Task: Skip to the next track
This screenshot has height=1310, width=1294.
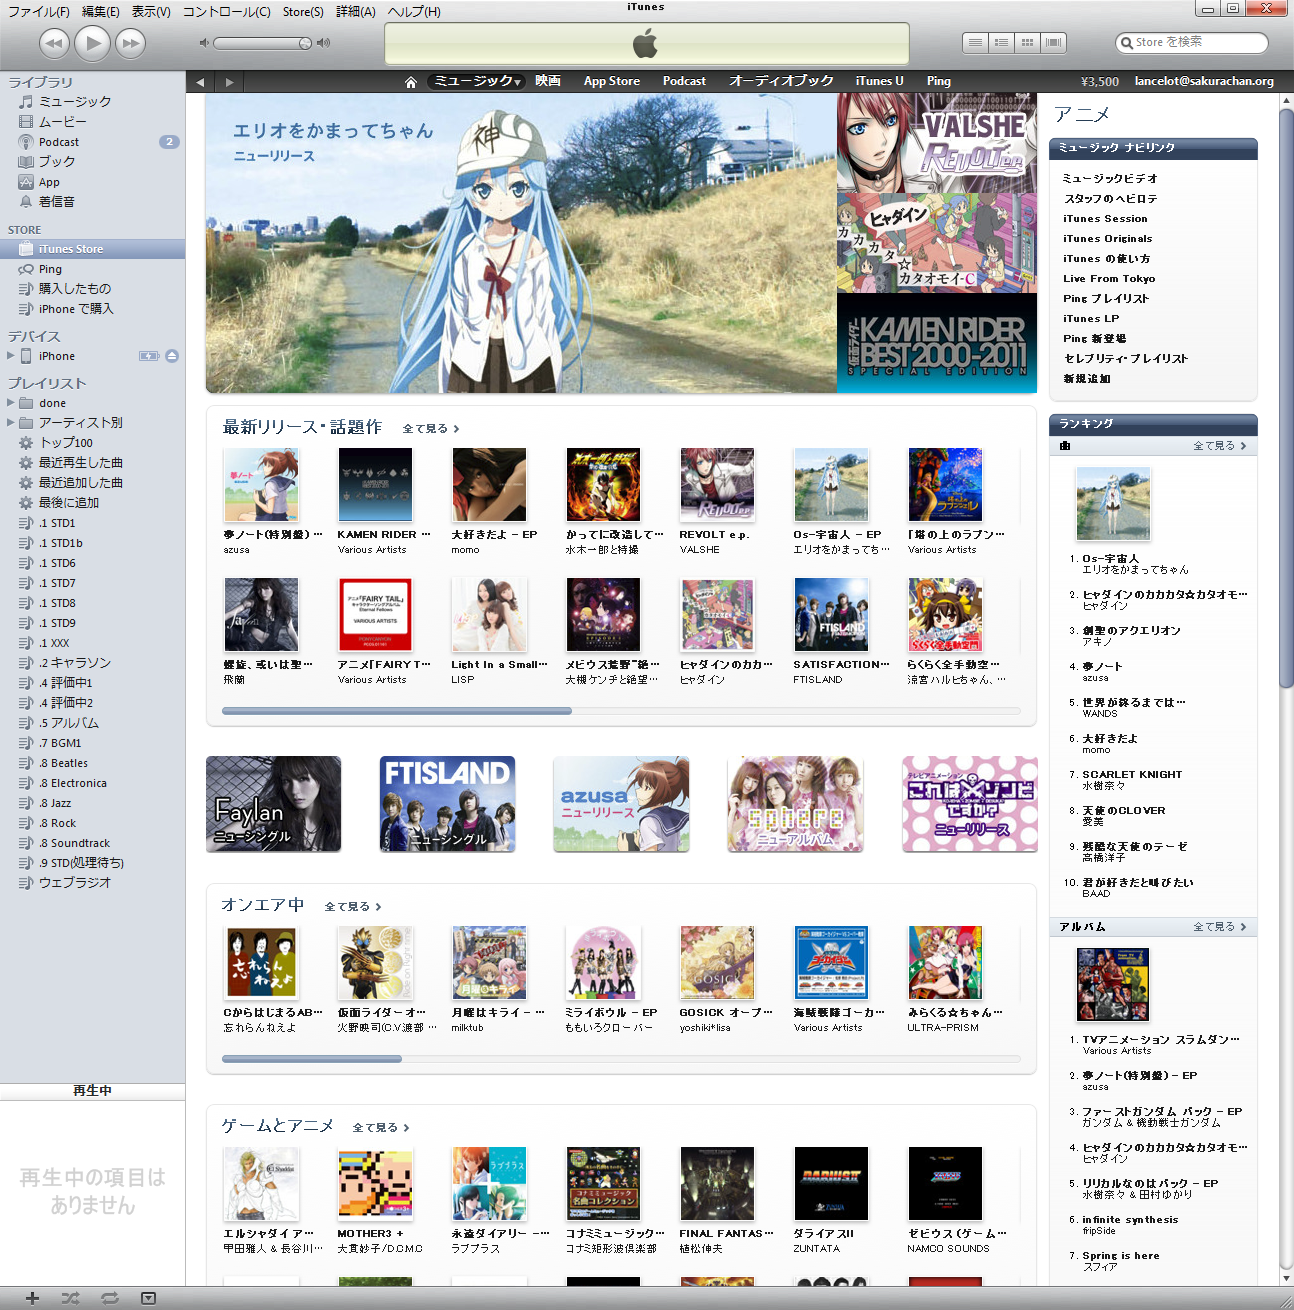Action: coord(130,43)
